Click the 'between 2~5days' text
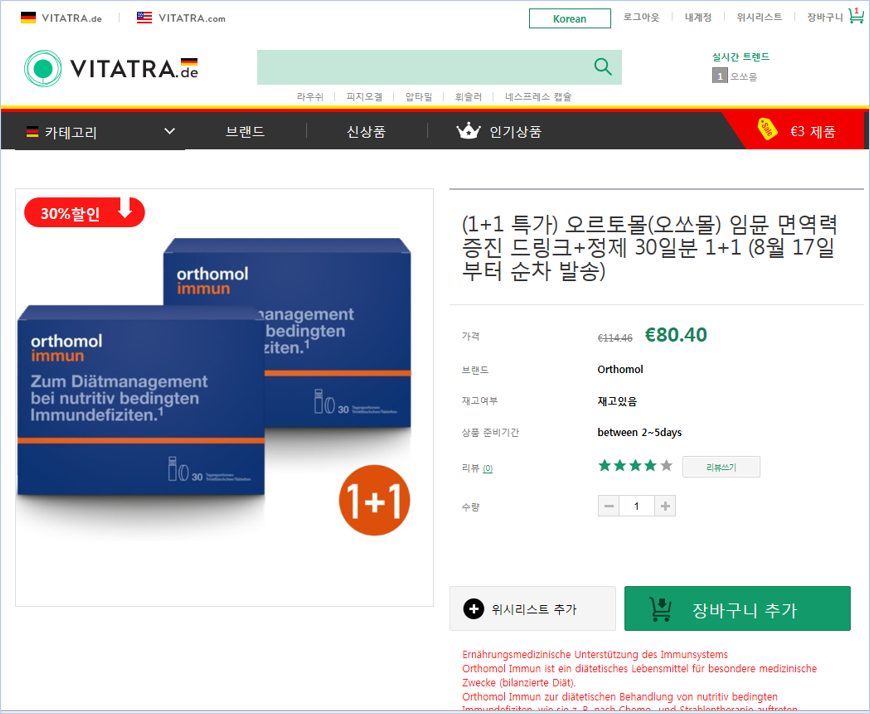870x714 pixels. [639, 432]
